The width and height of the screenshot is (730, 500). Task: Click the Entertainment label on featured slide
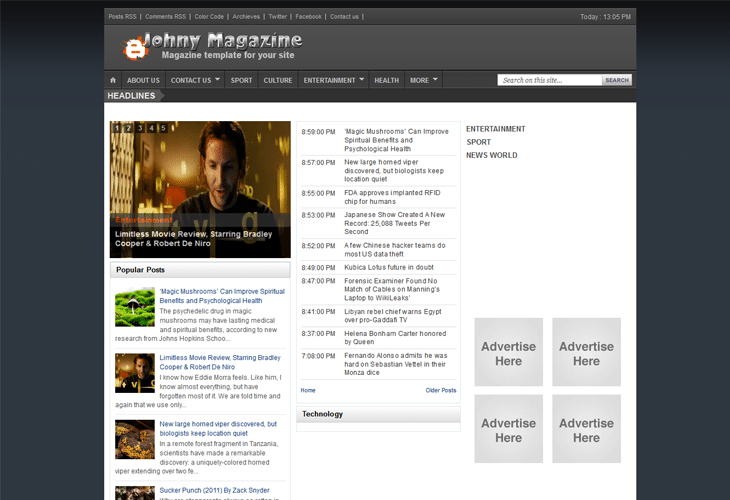(x=144, y=220)
